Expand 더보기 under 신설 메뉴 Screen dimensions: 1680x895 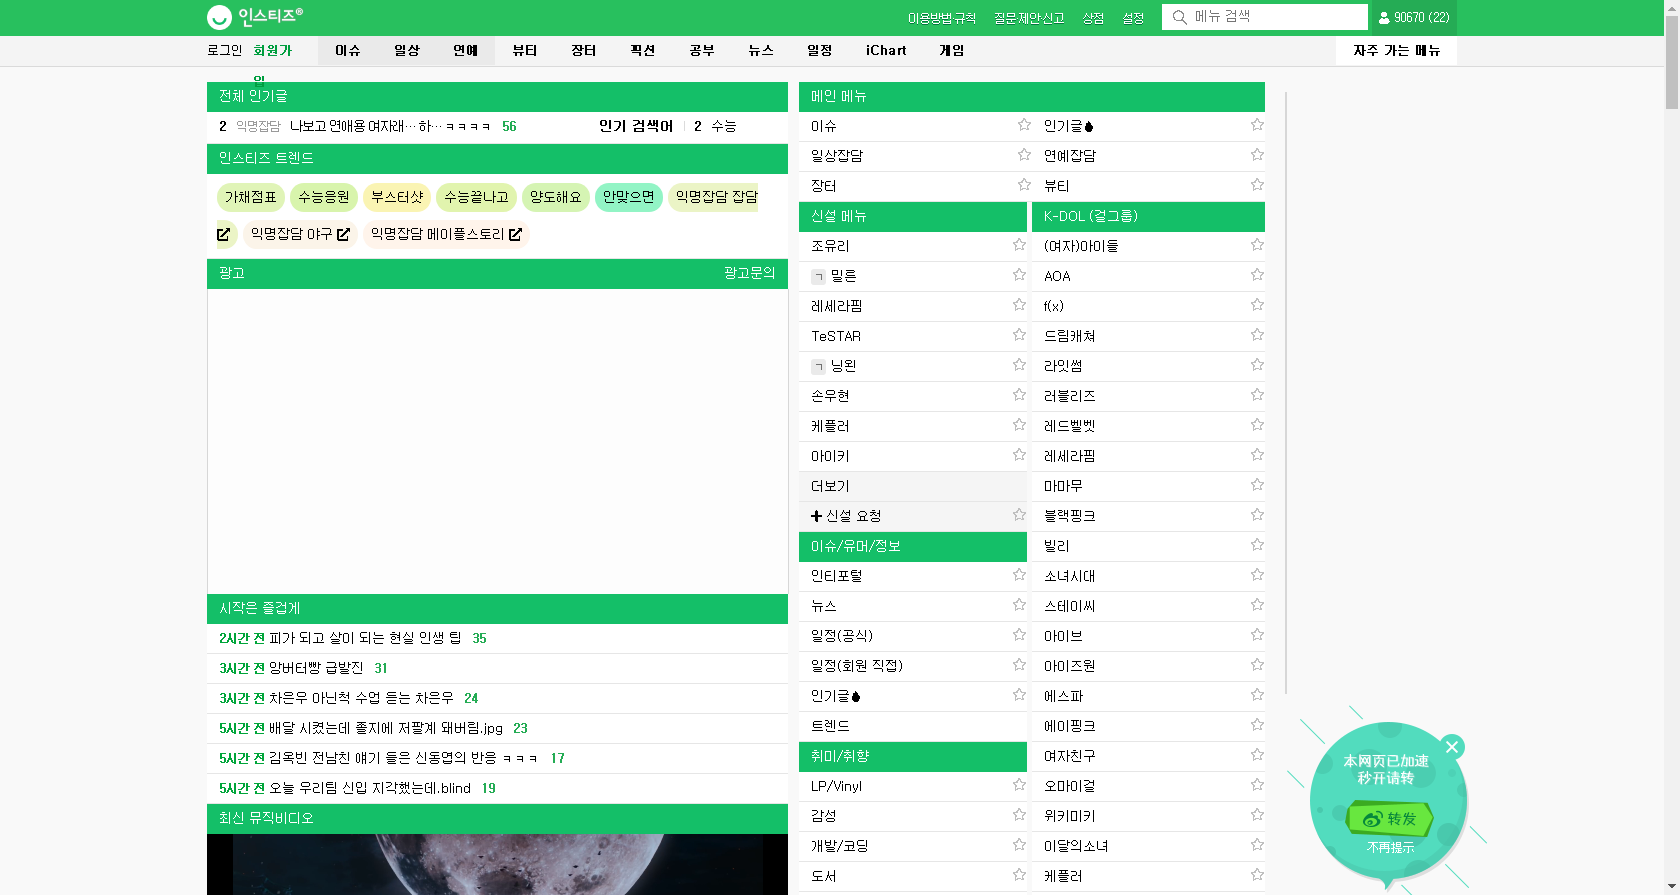[x=913, y=486]
